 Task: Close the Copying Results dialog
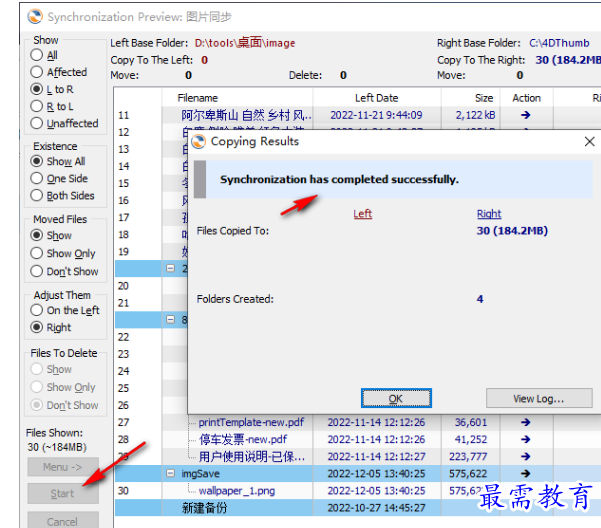[589, 142]
